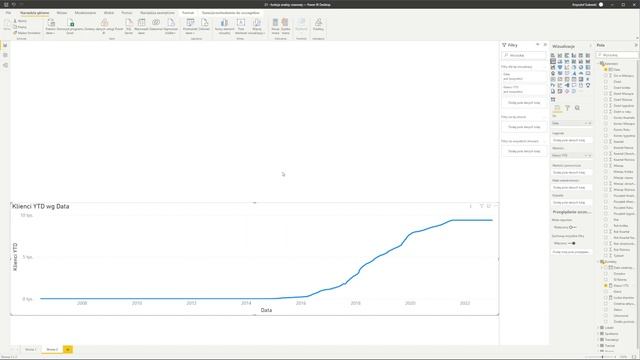Switch to the Widok ribbon tab
This screenshot has width=640, height=360.
coord(109,13)
